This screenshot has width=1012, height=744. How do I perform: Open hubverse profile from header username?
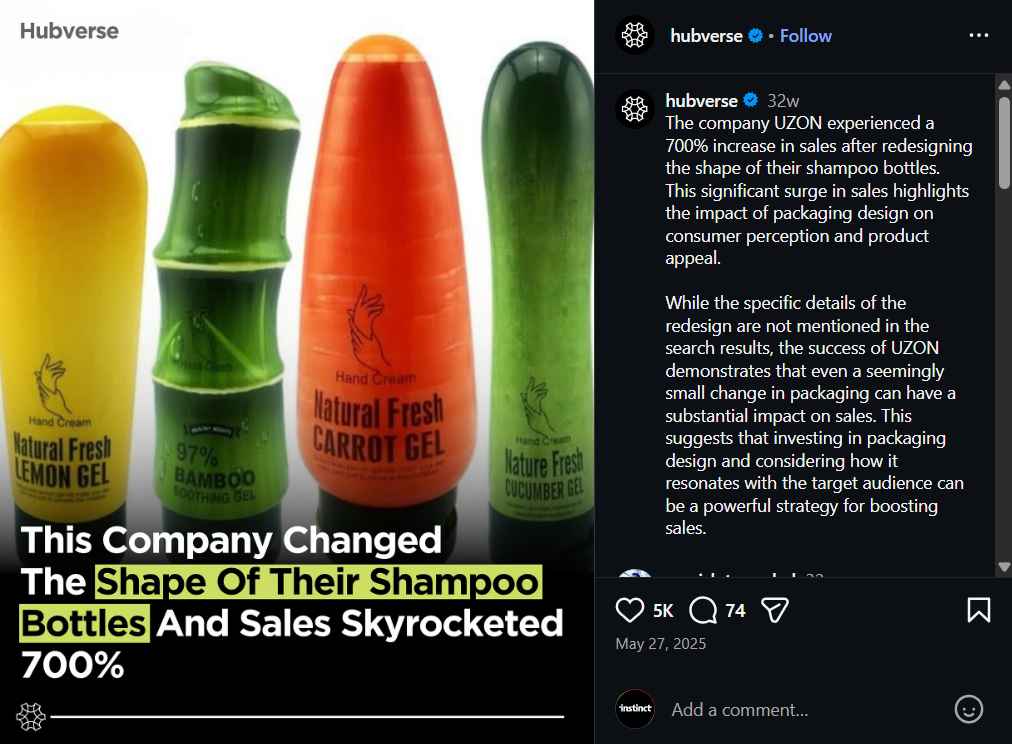[706, 35]
